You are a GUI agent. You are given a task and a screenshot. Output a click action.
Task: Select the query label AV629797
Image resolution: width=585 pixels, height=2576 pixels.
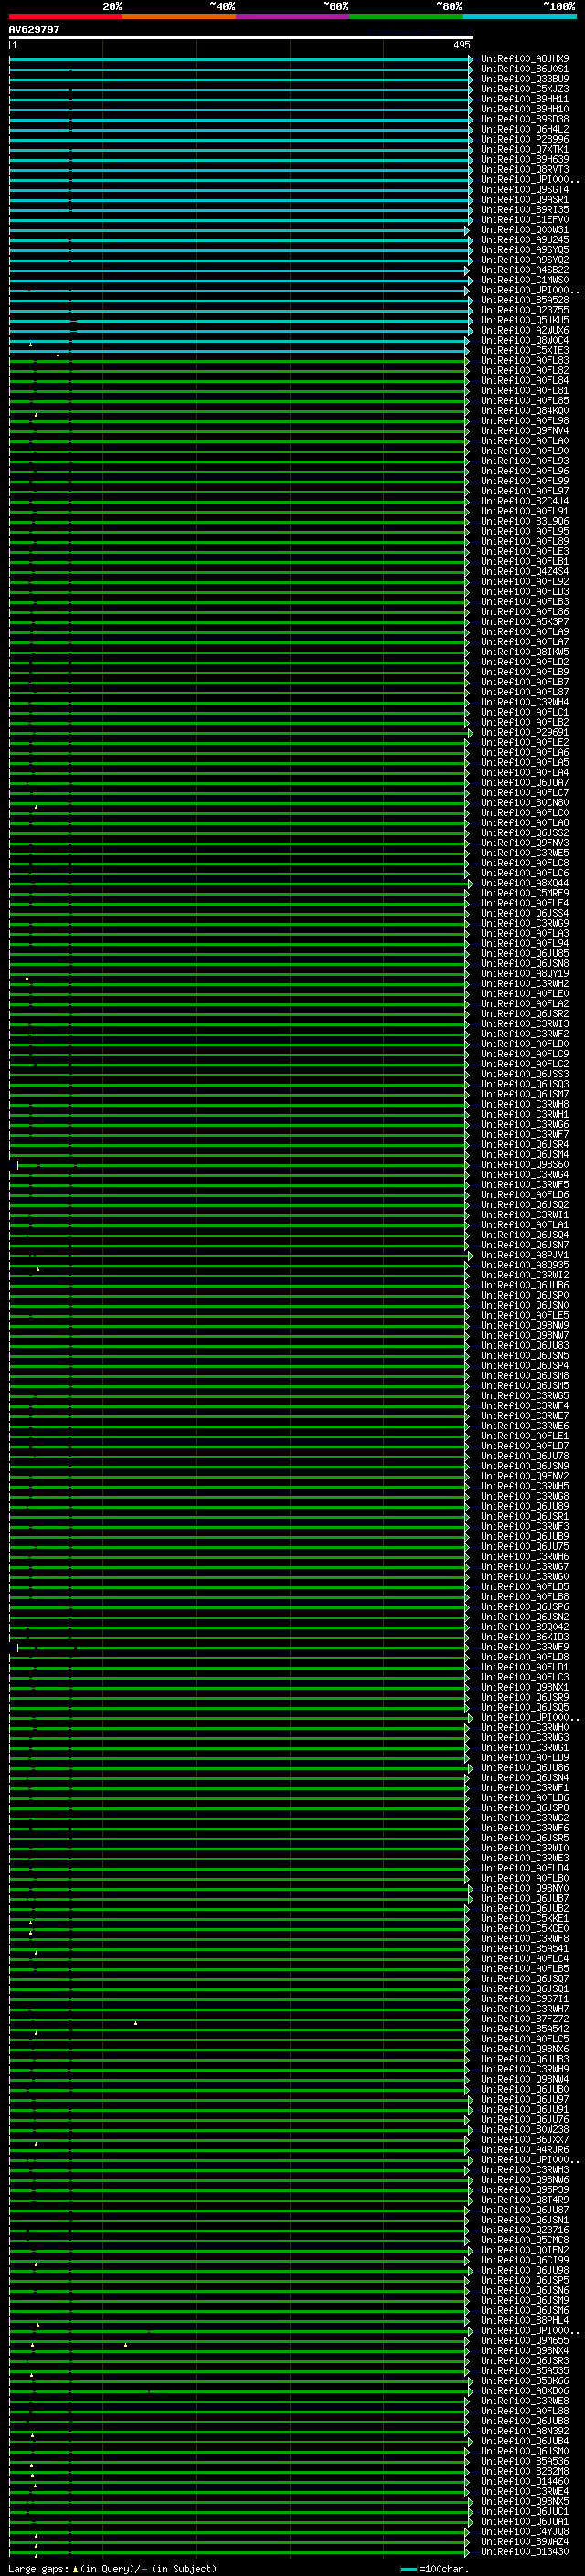(x=34, y=29)
